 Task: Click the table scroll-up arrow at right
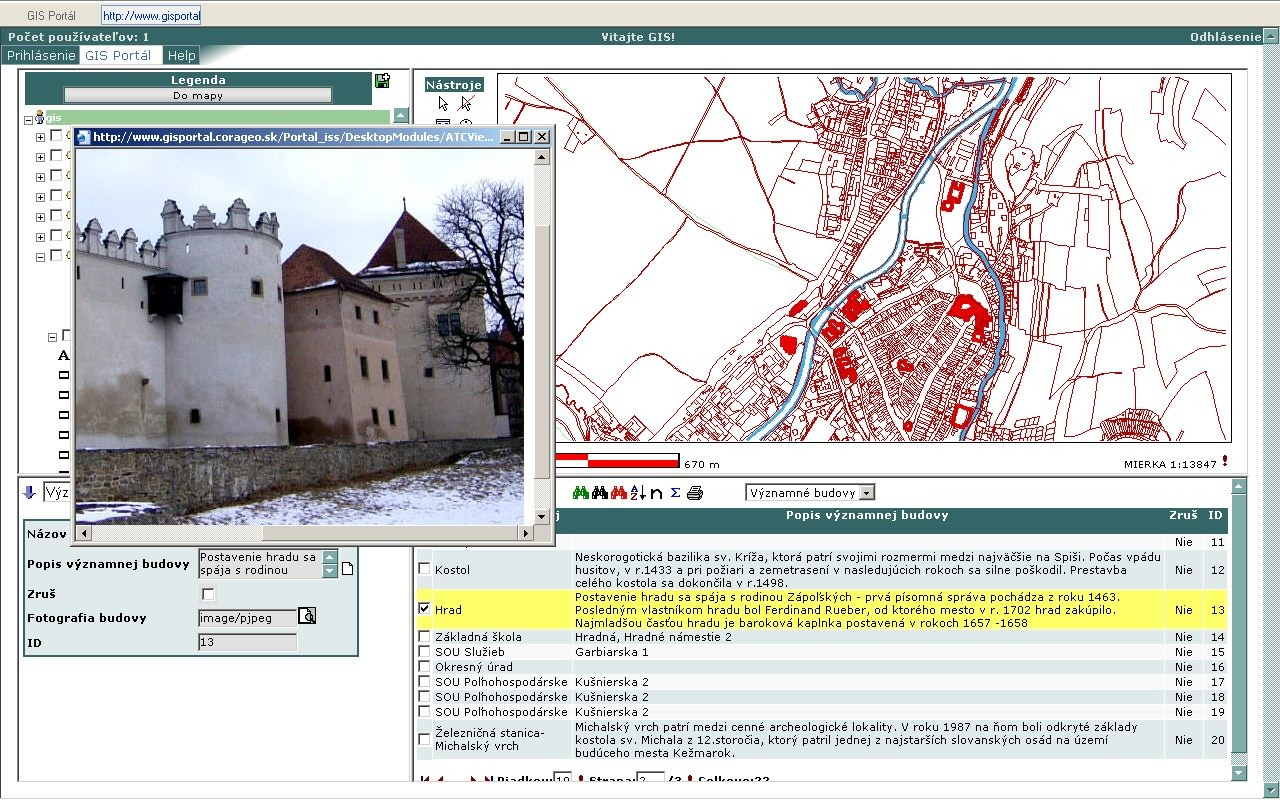click(1240, 487)
